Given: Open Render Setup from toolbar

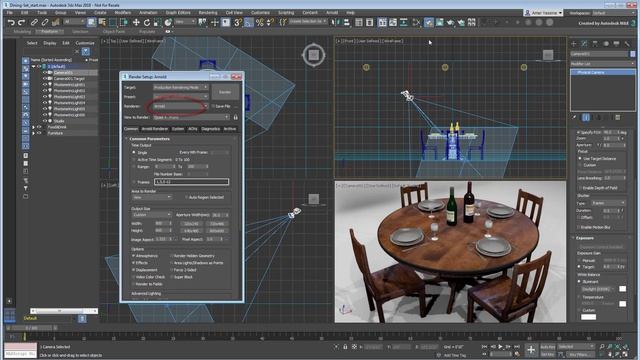Looking at the screenshot, I should tap(429, 22).
